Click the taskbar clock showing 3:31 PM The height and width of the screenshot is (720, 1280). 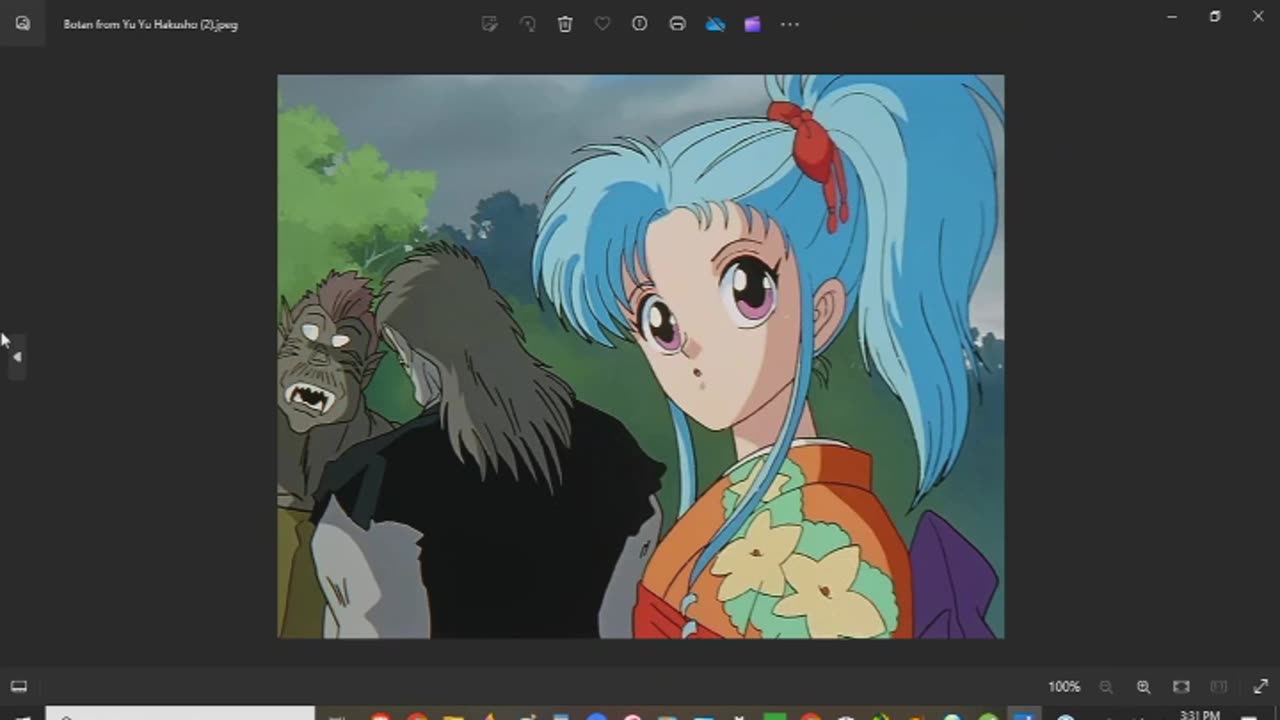click(x=1199, y=715)
